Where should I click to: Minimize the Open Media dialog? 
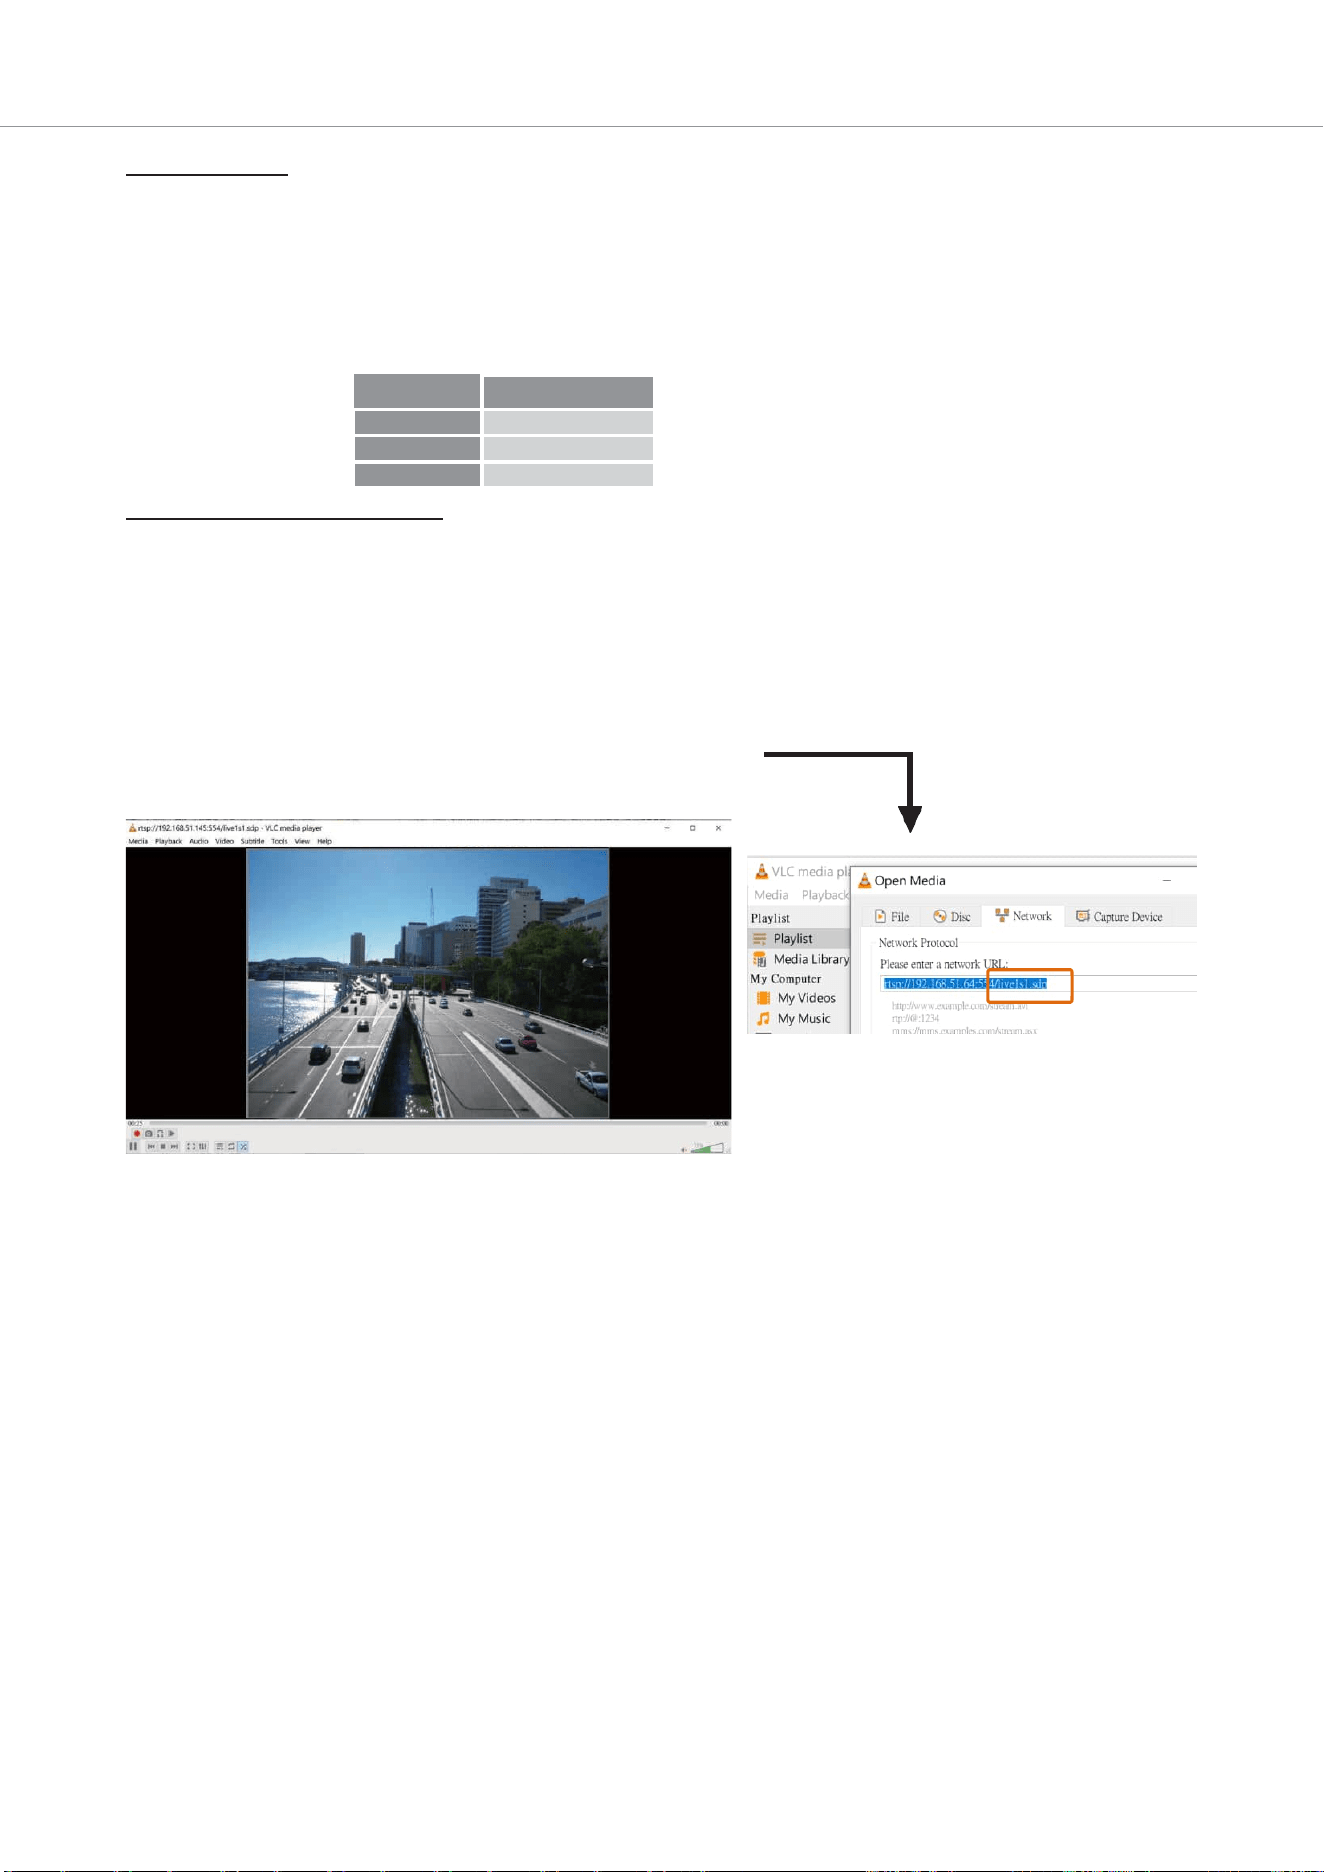pyautogui.click(x=1166, y=880)
